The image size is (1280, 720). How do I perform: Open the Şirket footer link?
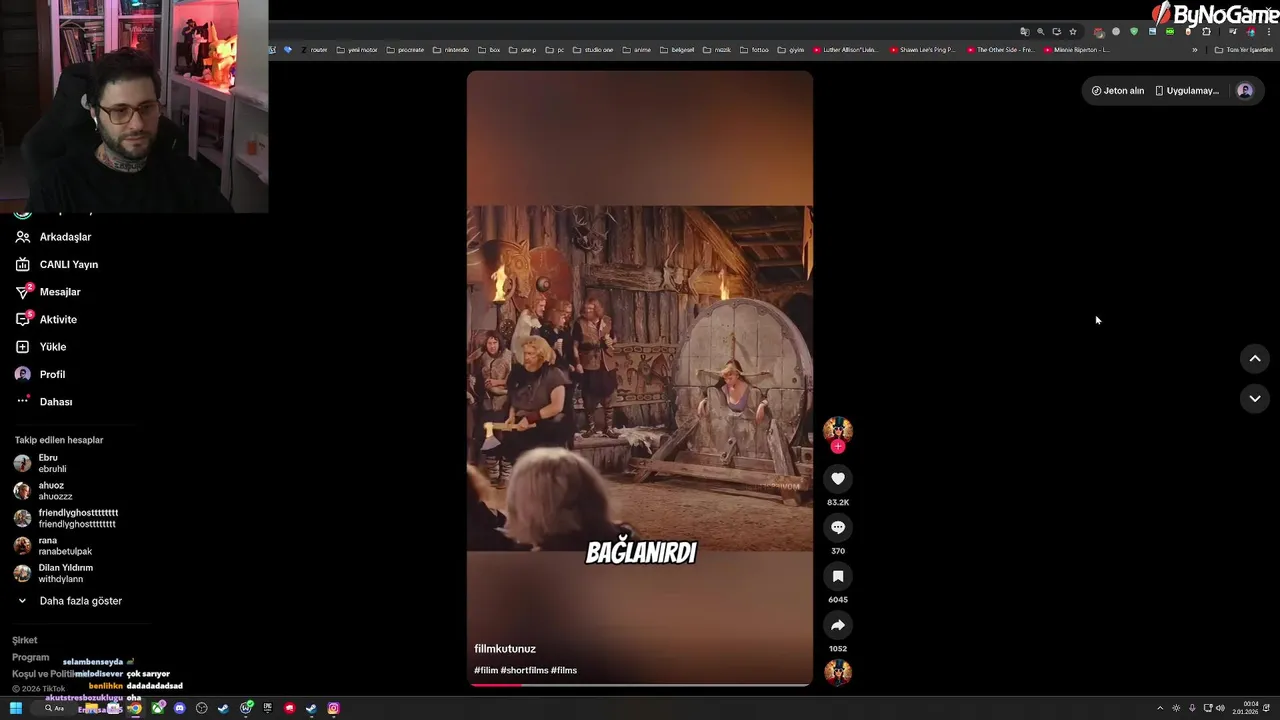pyautogui.click(x=25, y=640)
